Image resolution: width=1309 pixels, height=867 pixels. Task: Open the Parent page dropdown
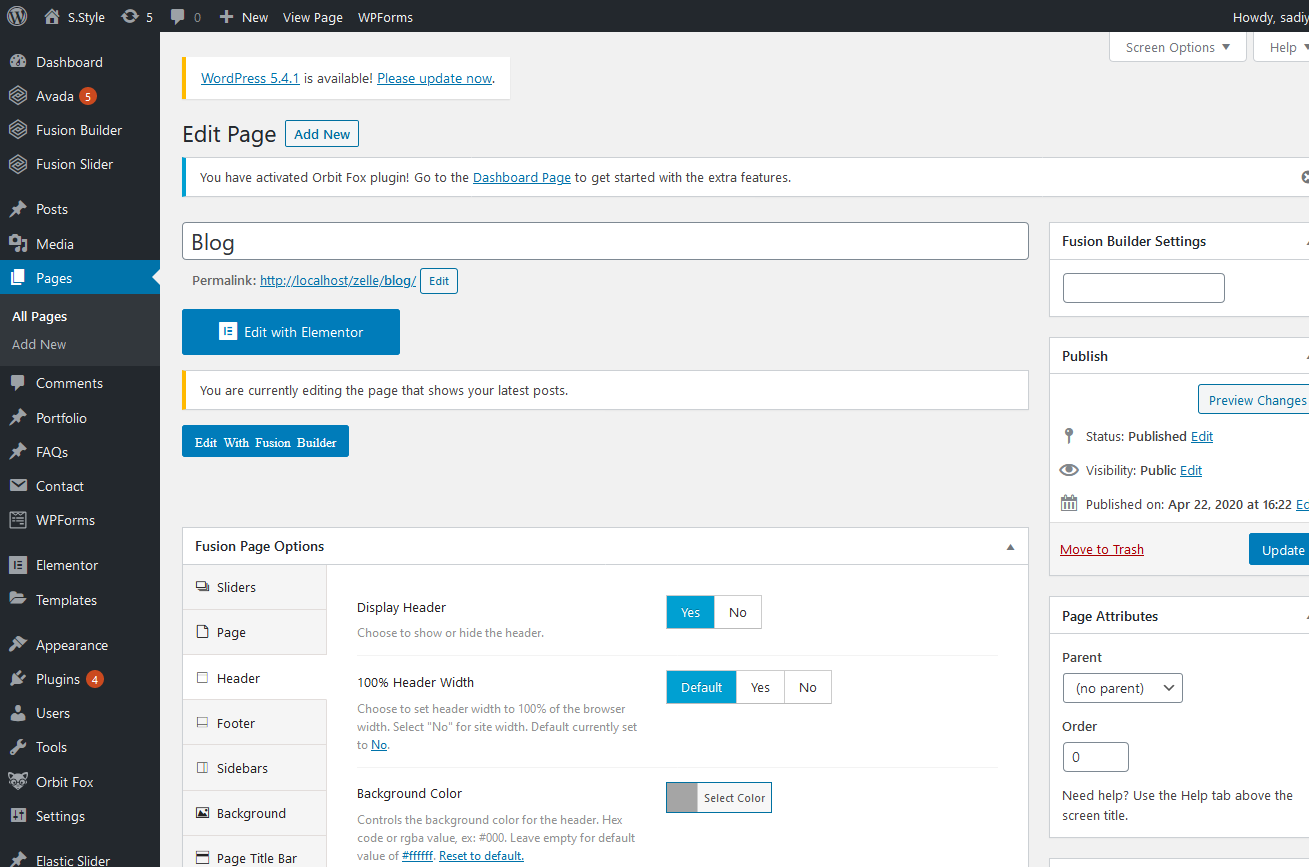(x=1122, y=688)
